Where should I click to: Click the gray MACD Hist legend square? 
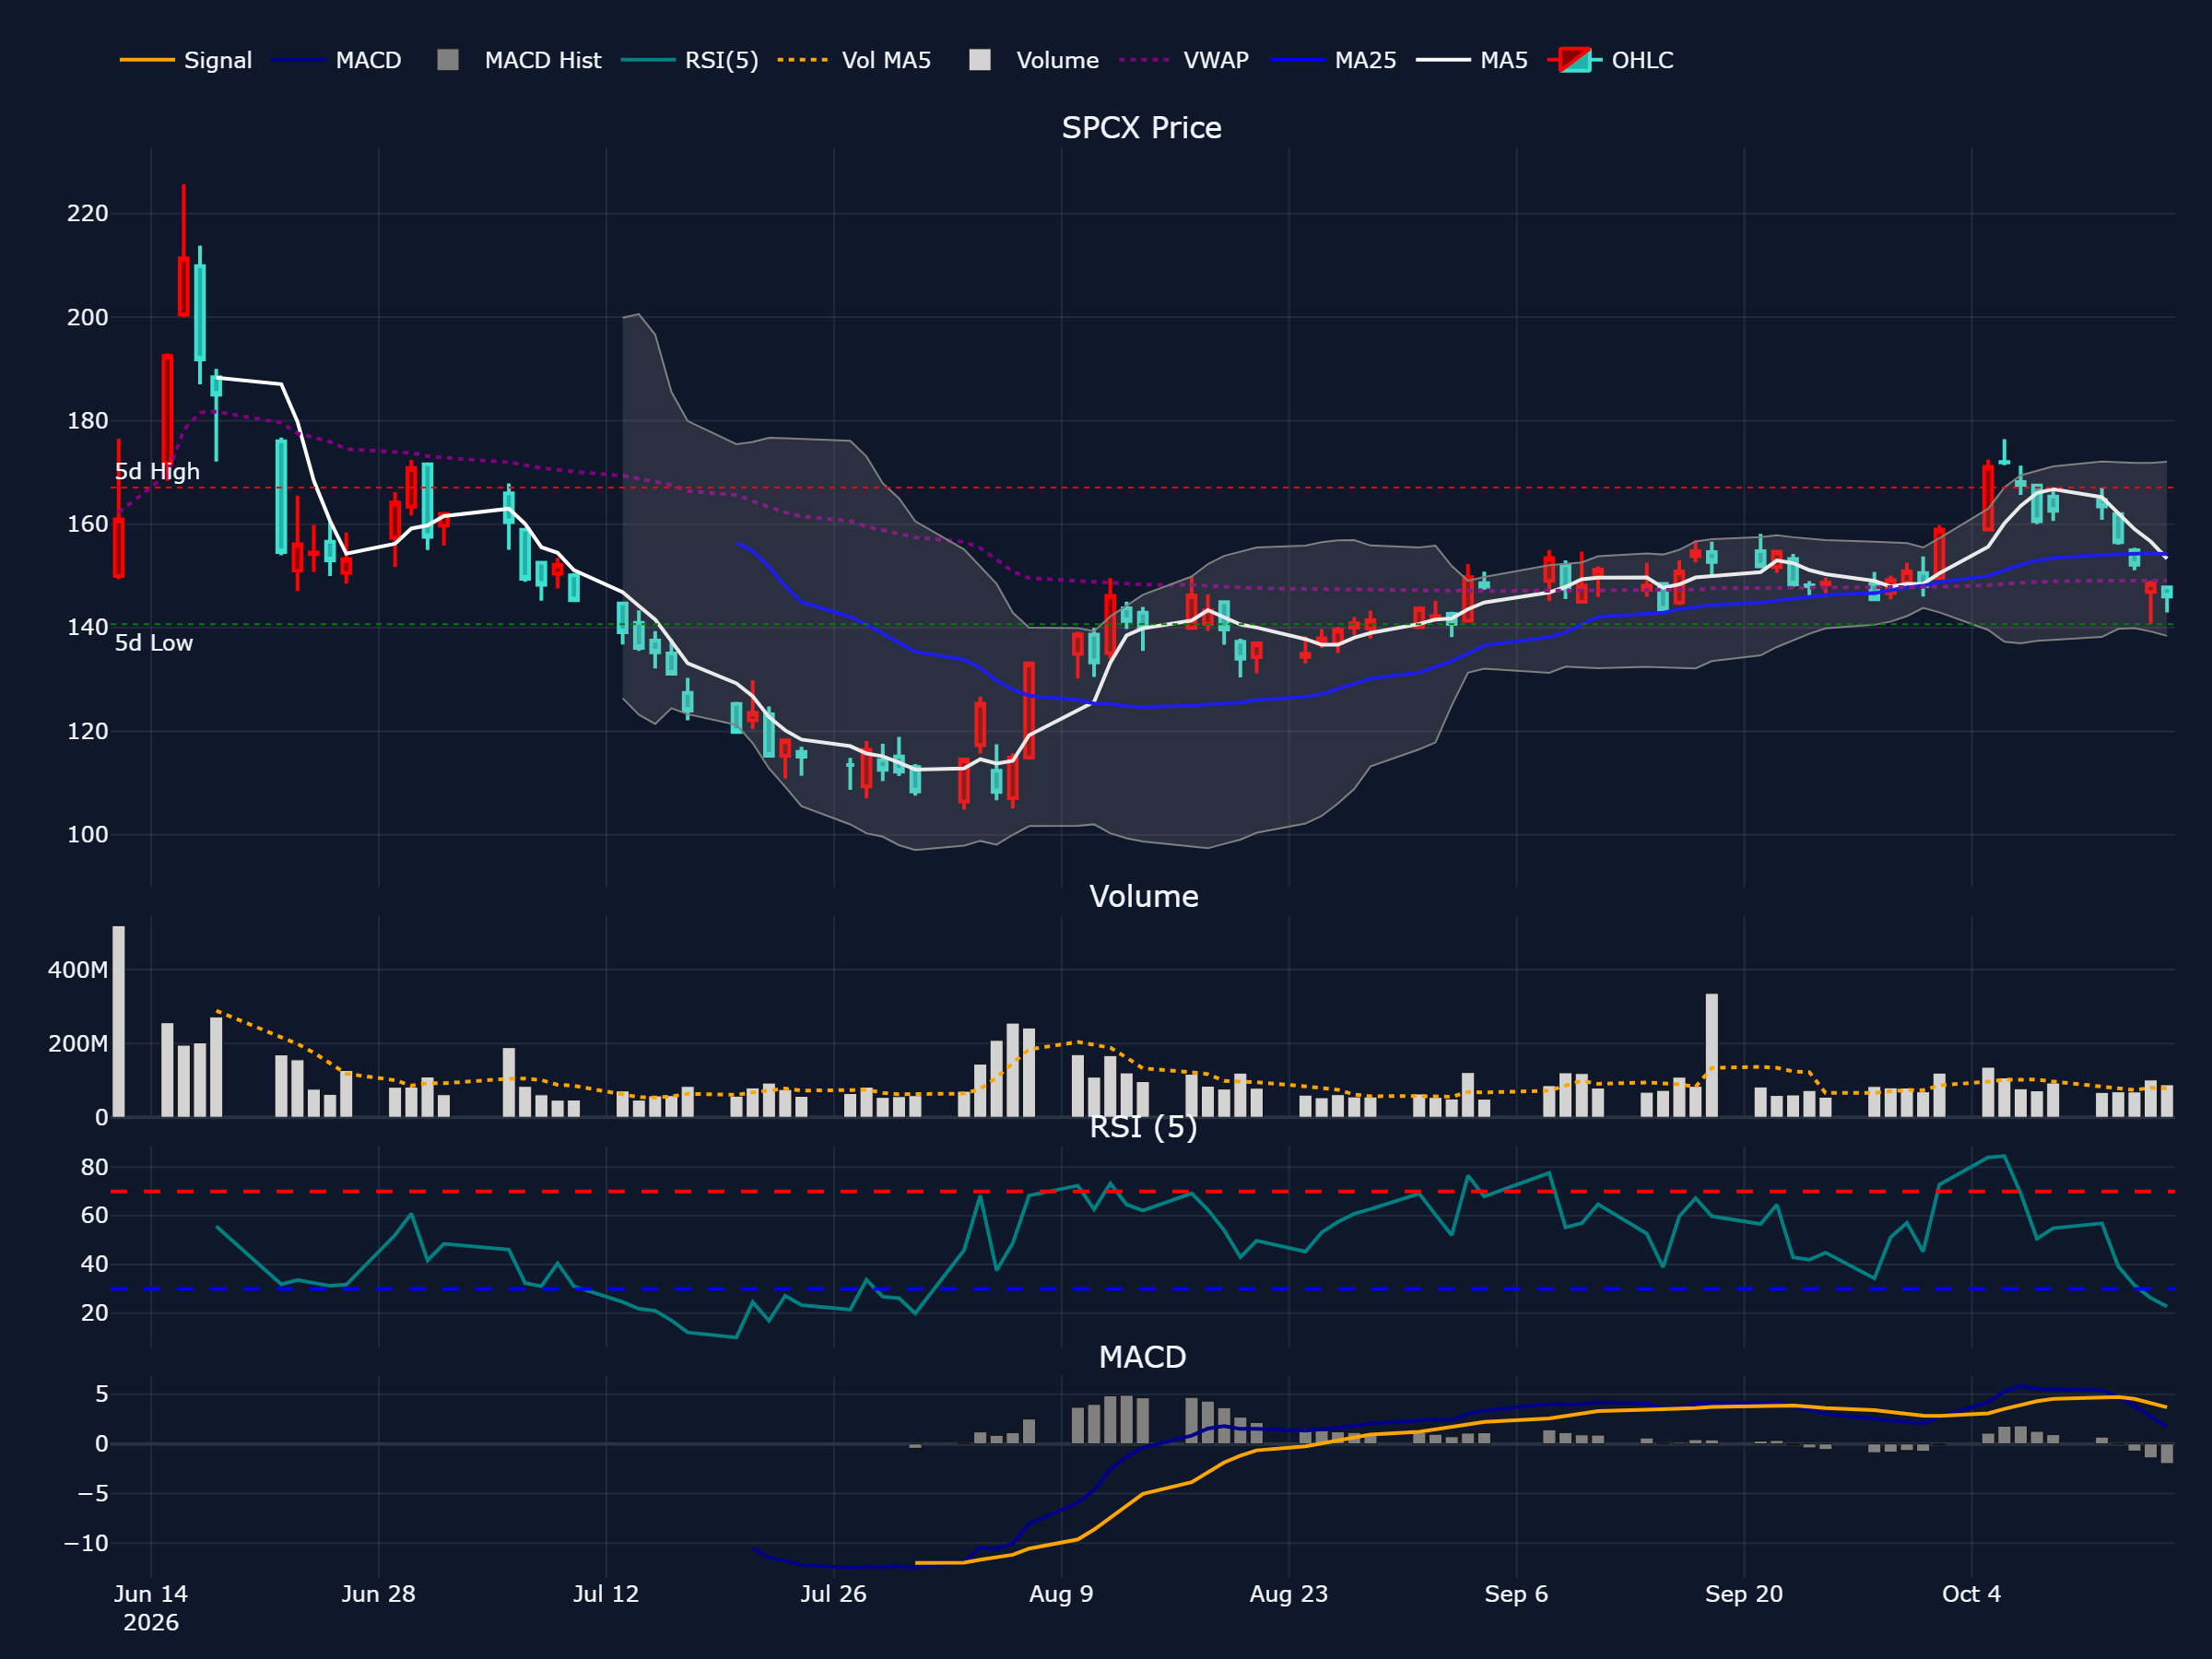(448, 60)
